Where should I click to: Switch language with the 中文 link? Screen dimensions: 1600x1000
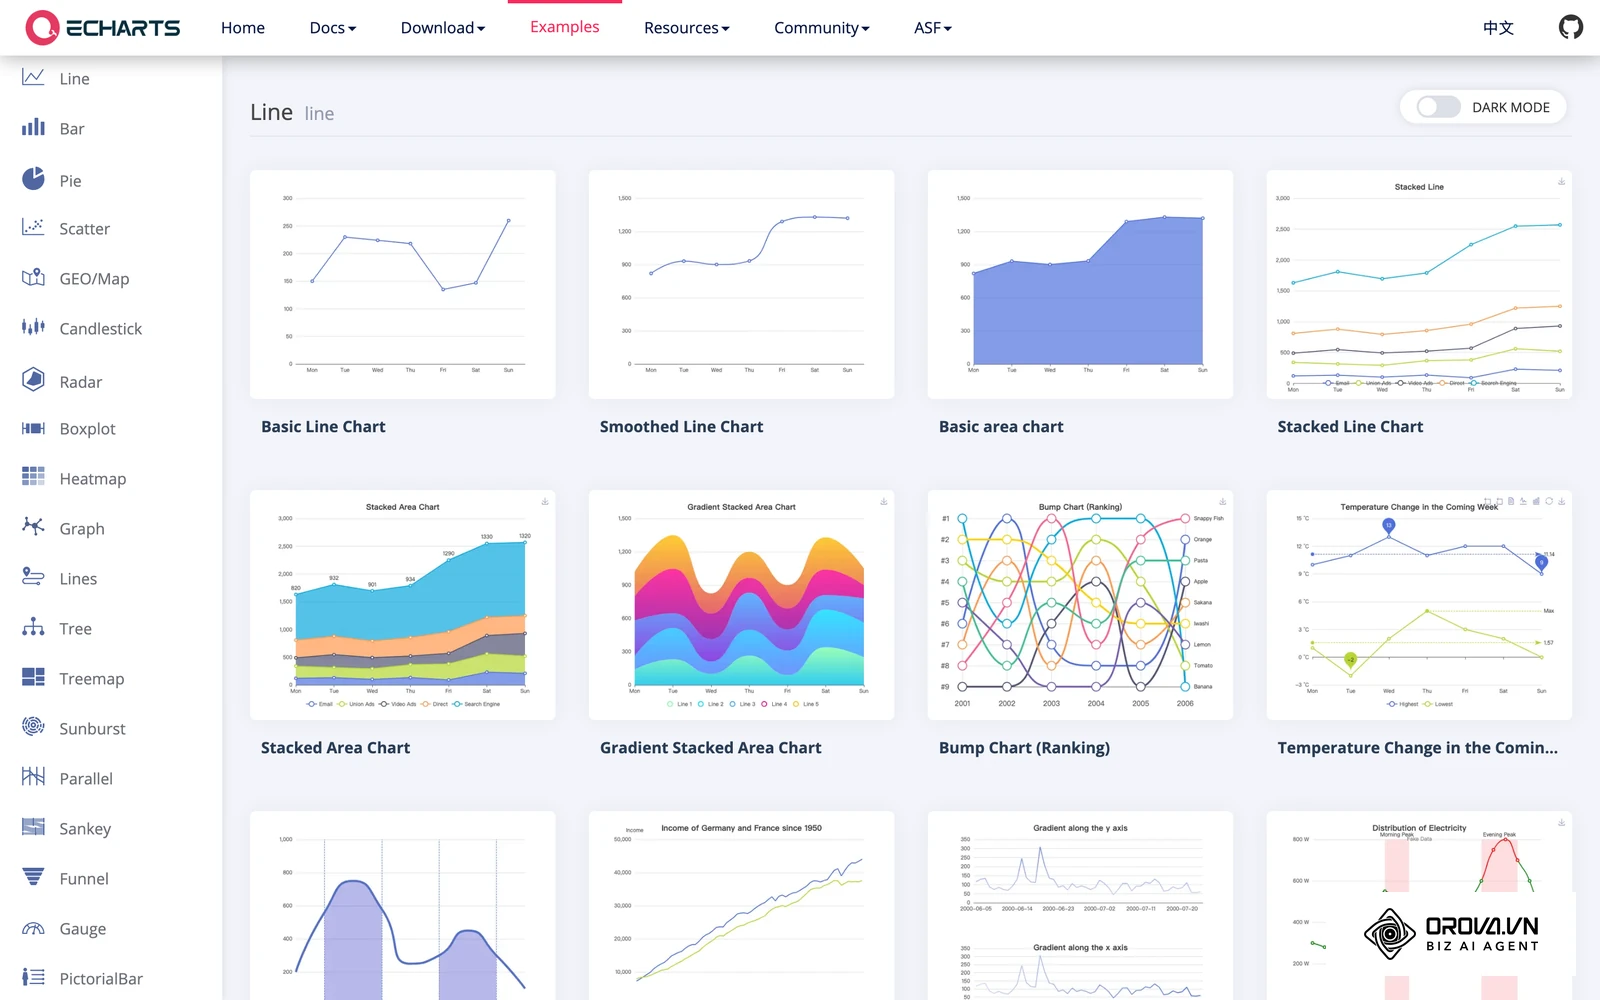tap(1498, 28)
